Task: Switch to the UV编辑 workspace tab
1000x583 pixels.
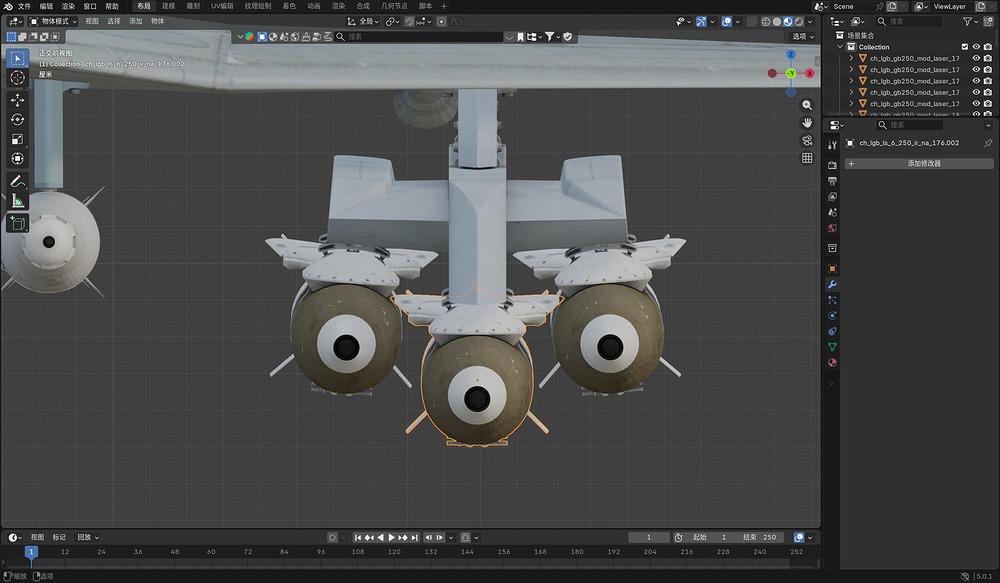Action: click(x=221, y=6)
